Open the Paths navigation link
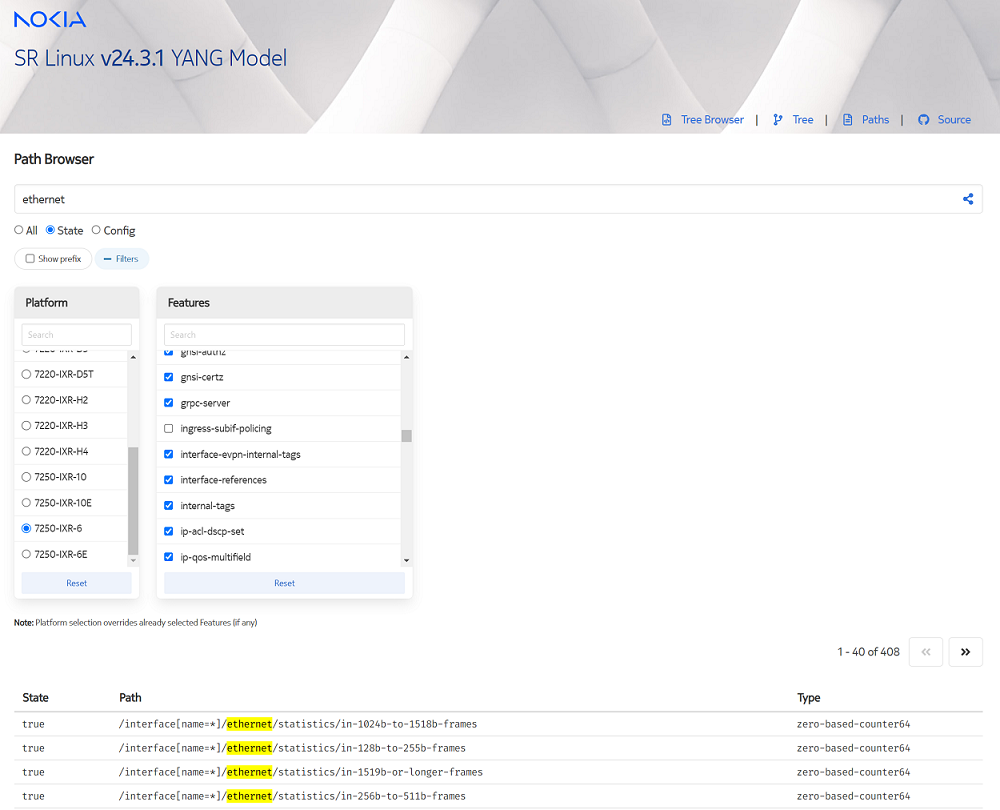 (875, 120)
